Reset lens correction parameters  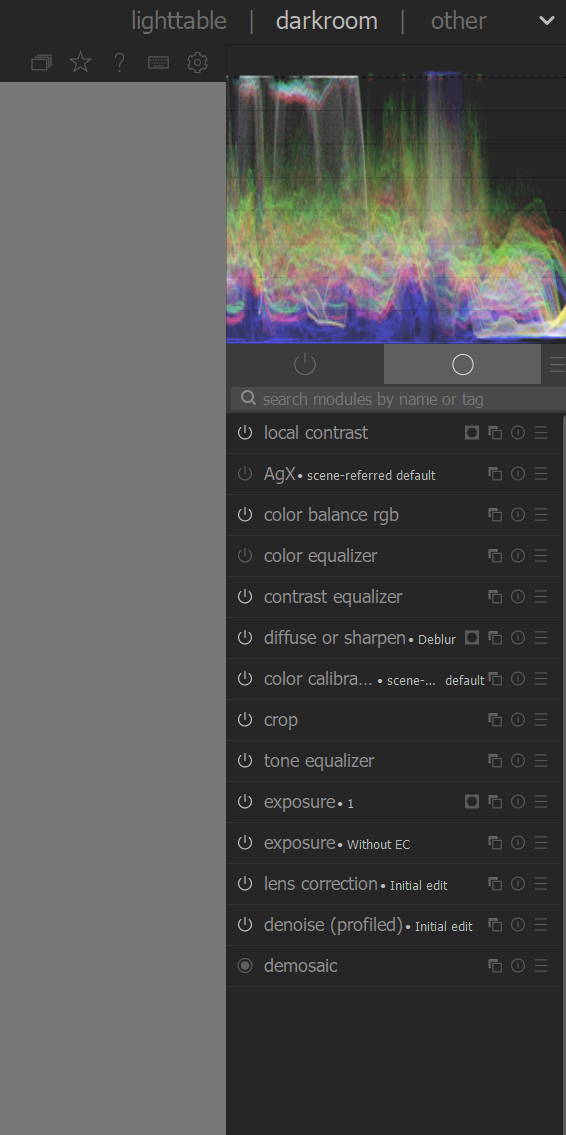pyautogui.click(x=518, y=884)
